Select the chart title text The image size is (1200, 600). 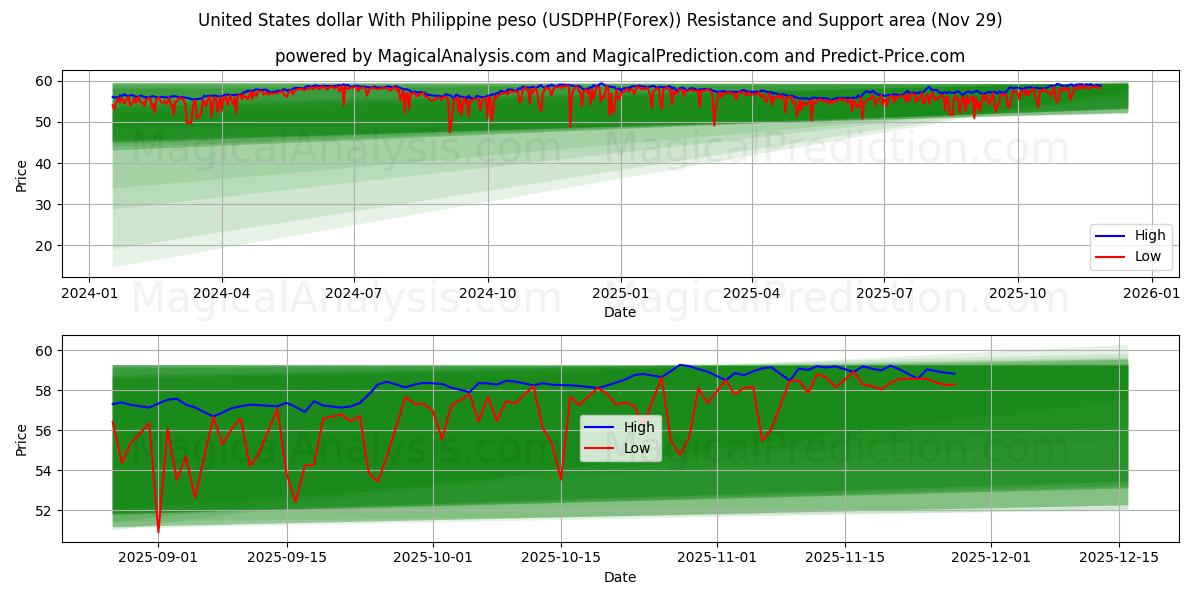600,17
